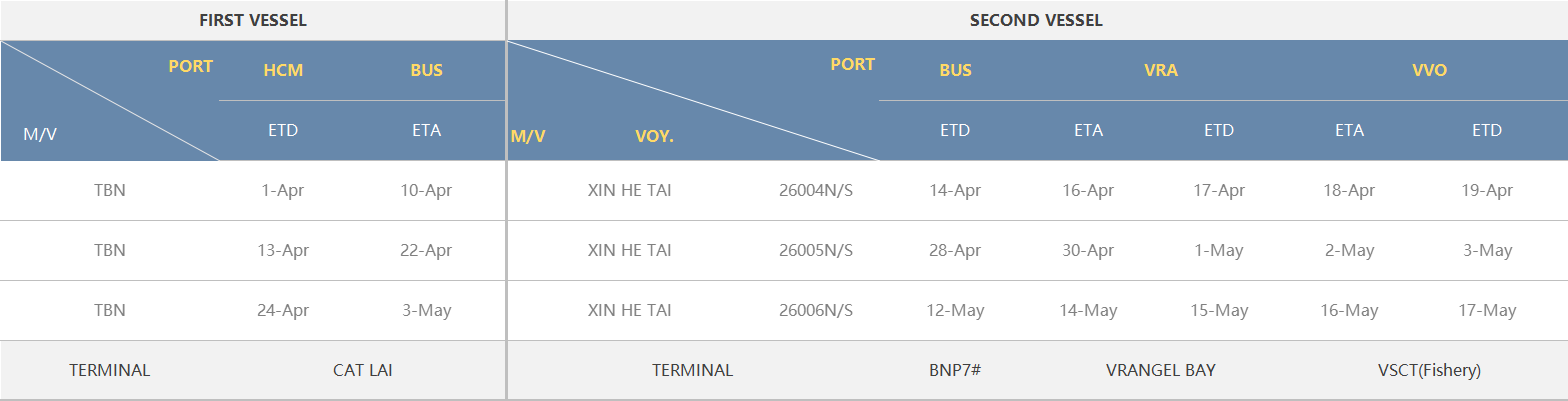
Task: Click the VSCT(Fishery) terminal name
Action: tap(1428, 370)
